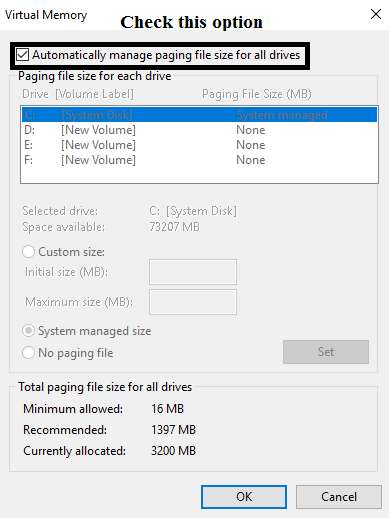Click the 'Total paging file size for all drives' label
Screen dimensions: 389x518
coord(105,387)
